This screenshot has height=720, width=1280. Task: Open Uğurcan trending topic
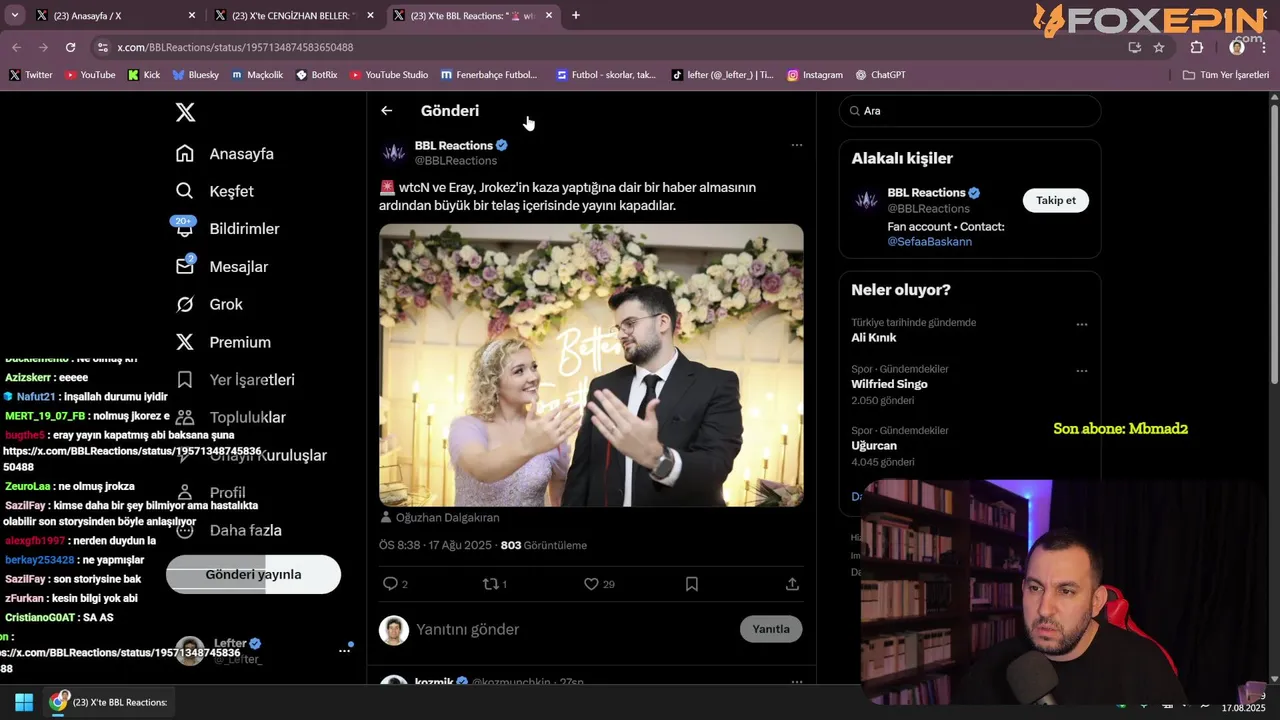click(x=874, y=446)
